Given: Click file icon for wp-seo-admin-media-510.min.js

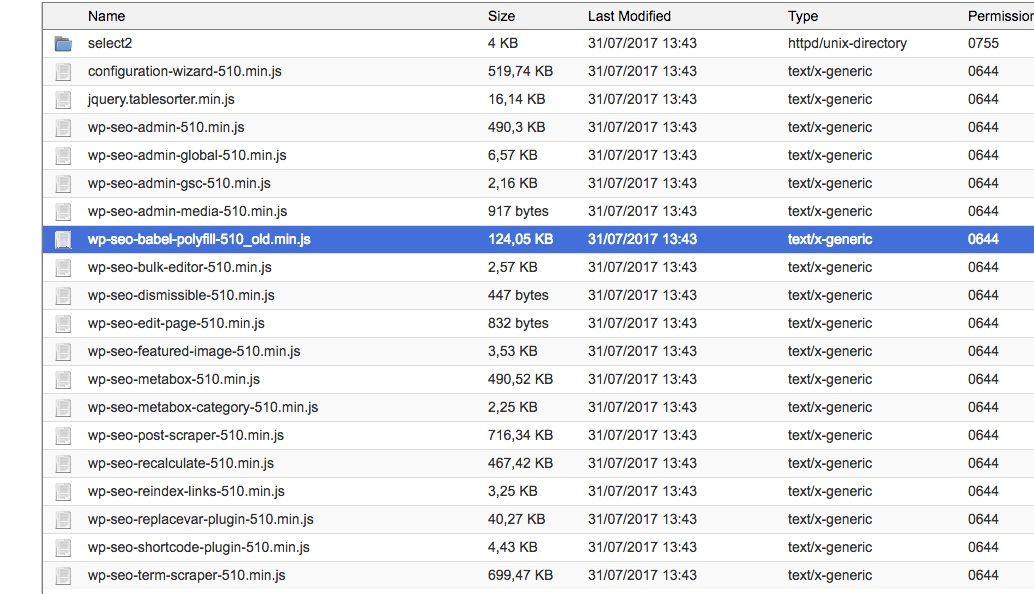Looking at the screenshot, I should pyautogui.click(x=63, y=212).
